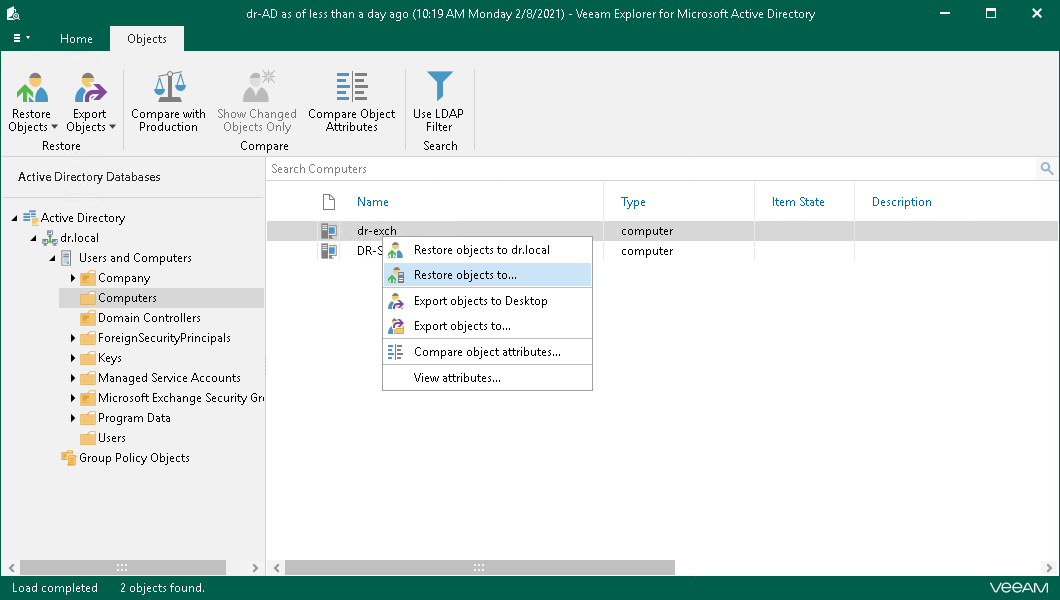This screenshot has height=600, width=1060.
Task: Expand the ForeignSecurityPrincipals node
Action: [x=73, y=339]
